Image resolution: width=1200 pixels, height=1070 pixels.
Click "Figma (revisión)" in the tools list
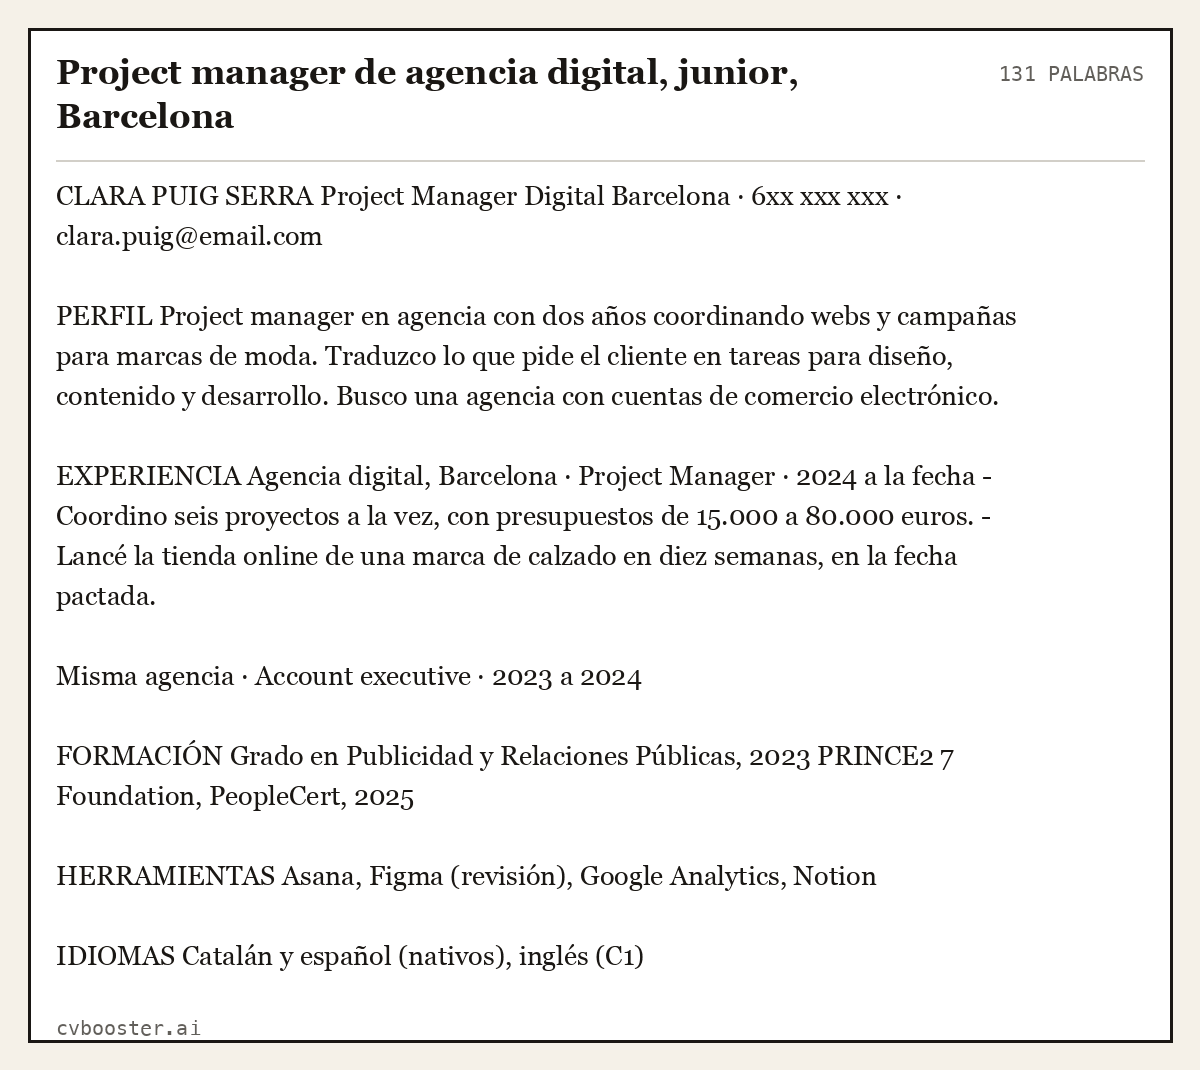pyautogui.click(x=467, y=876)
